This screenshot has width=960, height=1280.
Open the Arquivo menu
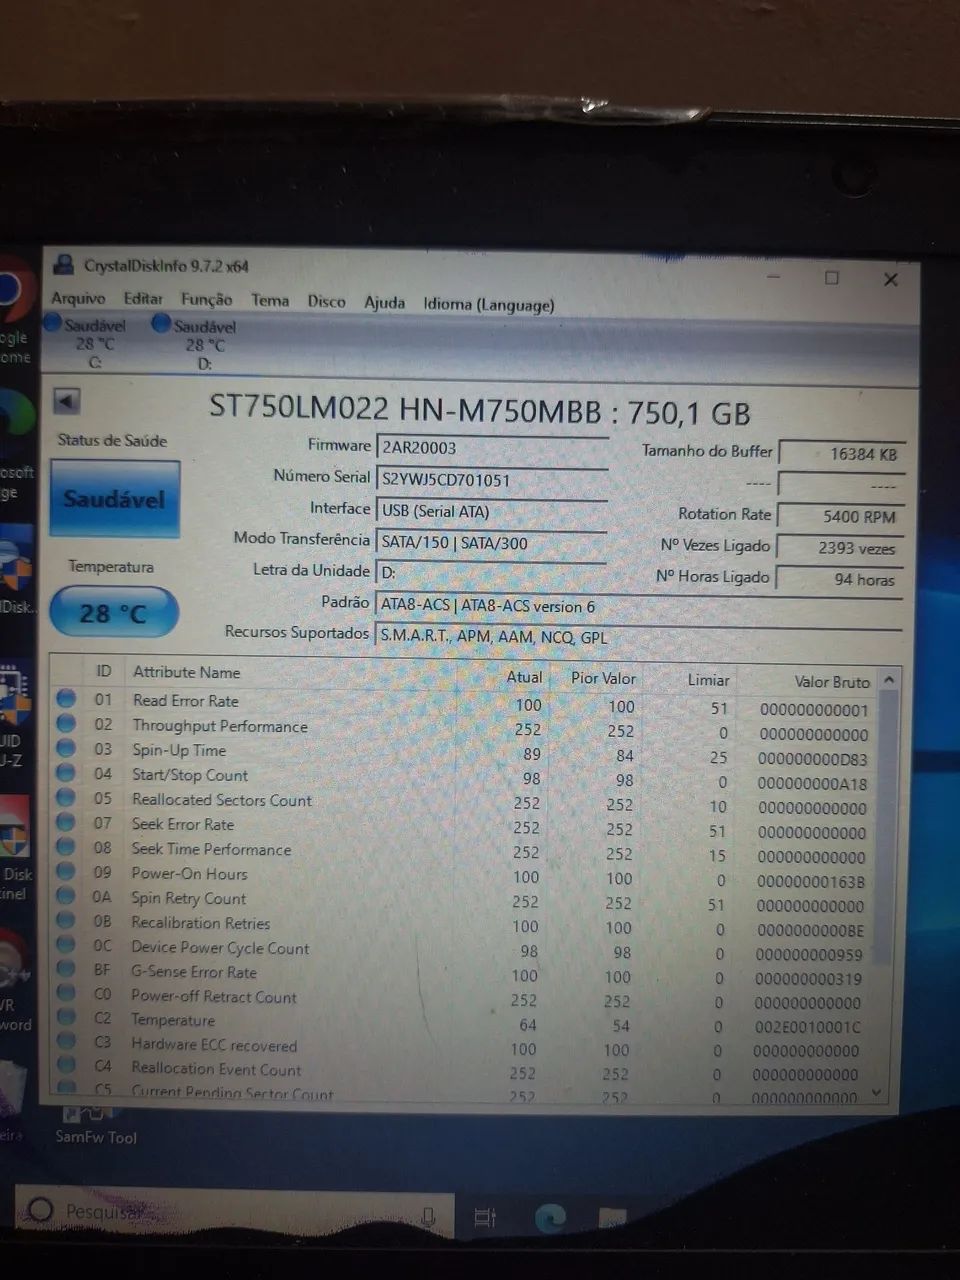coord(78,298)
